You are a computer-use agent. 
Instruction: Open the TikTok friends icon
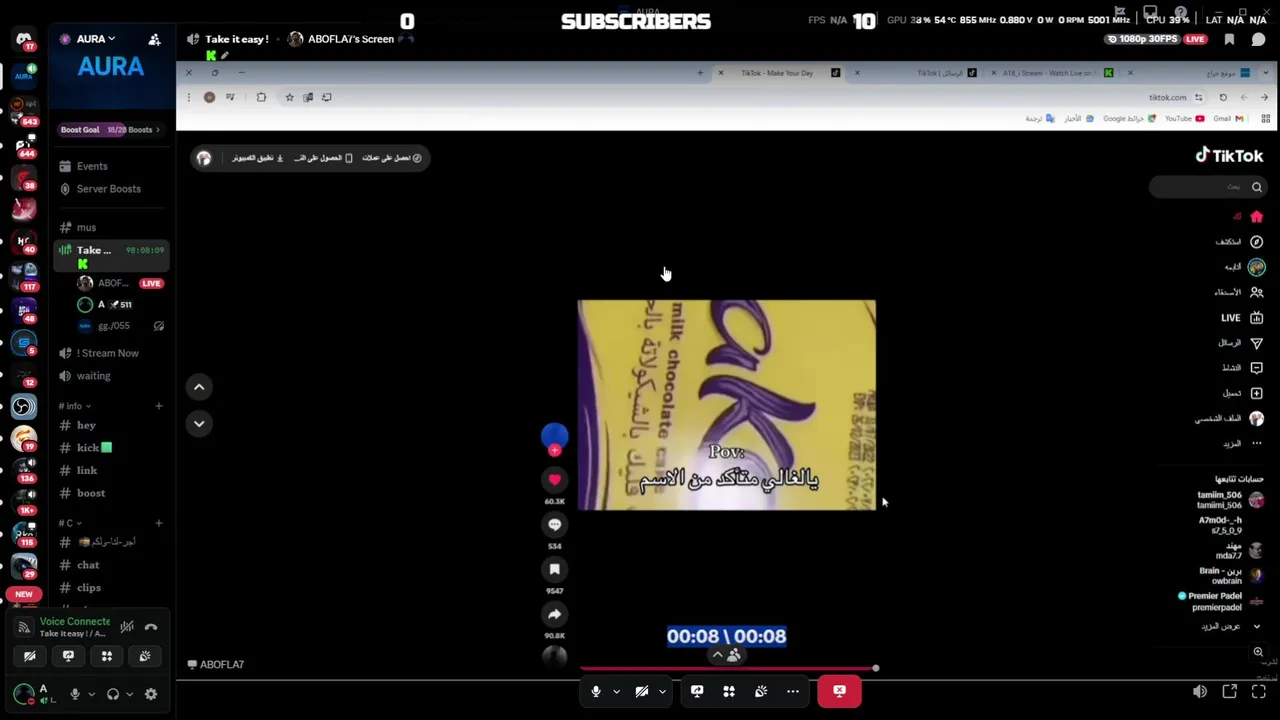click(1256, 292)
